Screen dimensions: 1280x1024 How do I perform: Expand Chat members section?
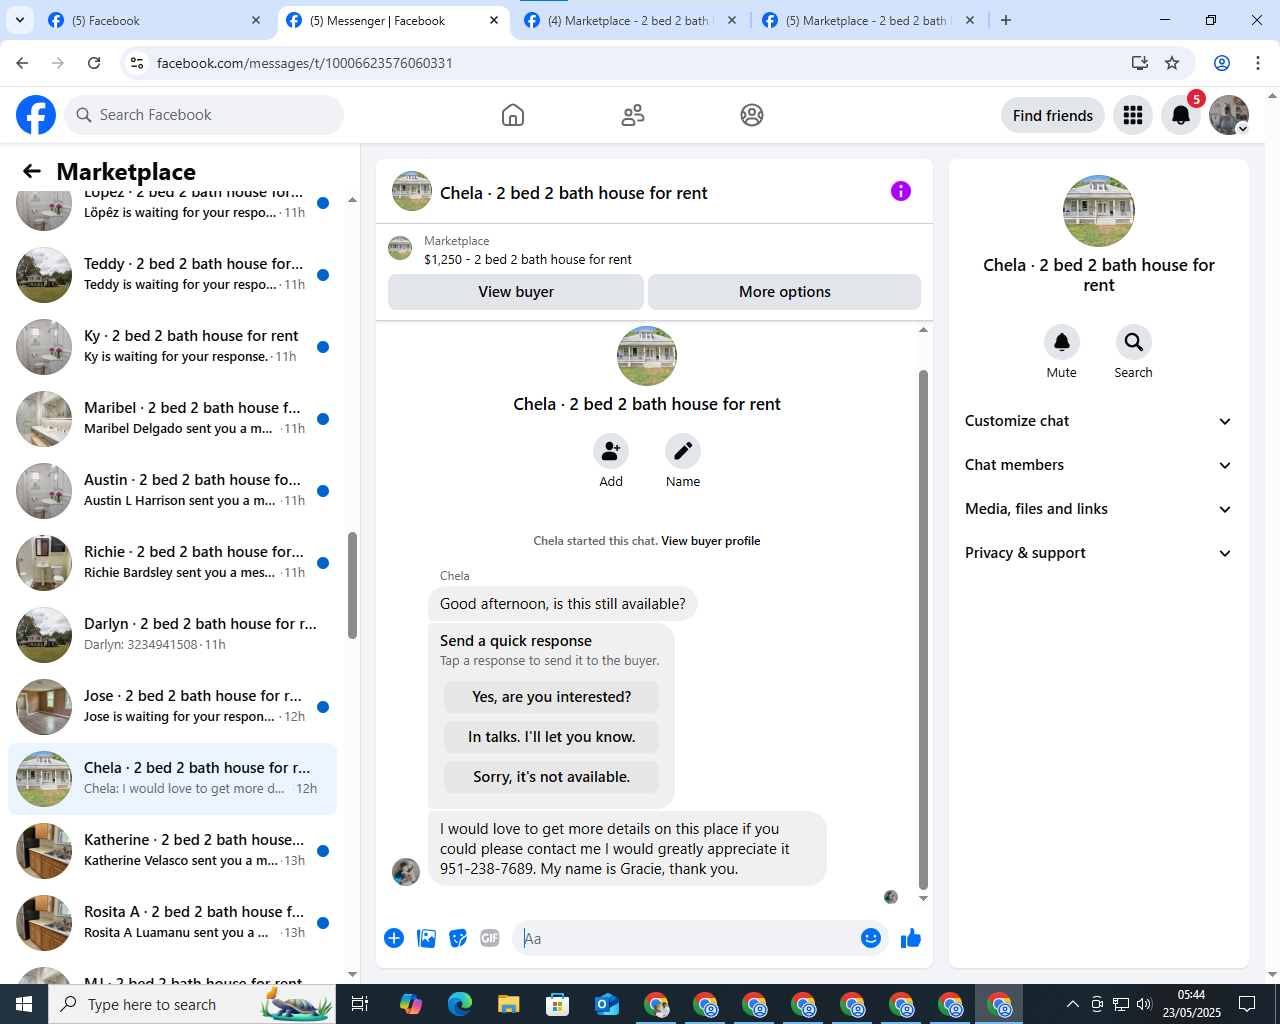tap(1098, 465)
